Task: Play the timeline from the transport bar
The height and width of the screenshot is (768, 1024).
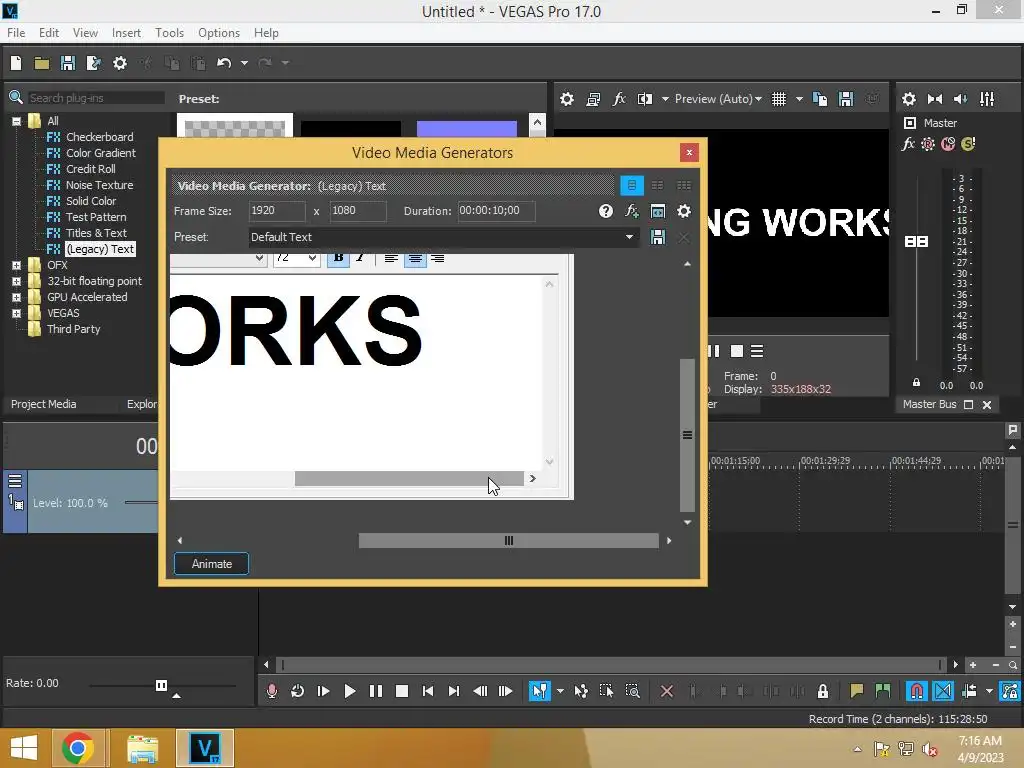Action: coord(349,691)
